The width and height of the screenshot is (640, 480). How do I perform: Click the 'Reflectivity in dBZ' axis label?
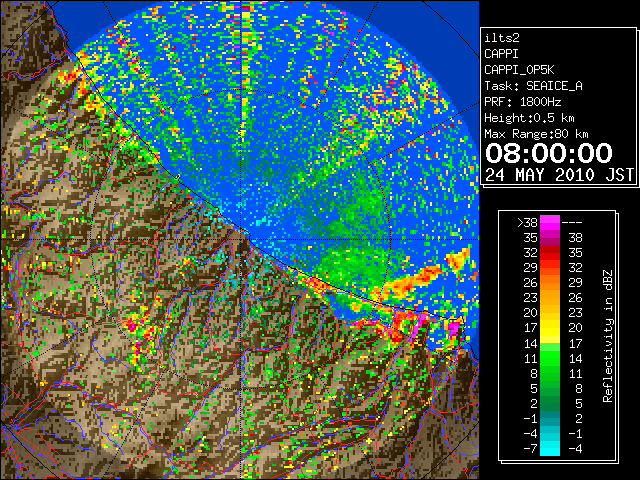pos(608,336)
